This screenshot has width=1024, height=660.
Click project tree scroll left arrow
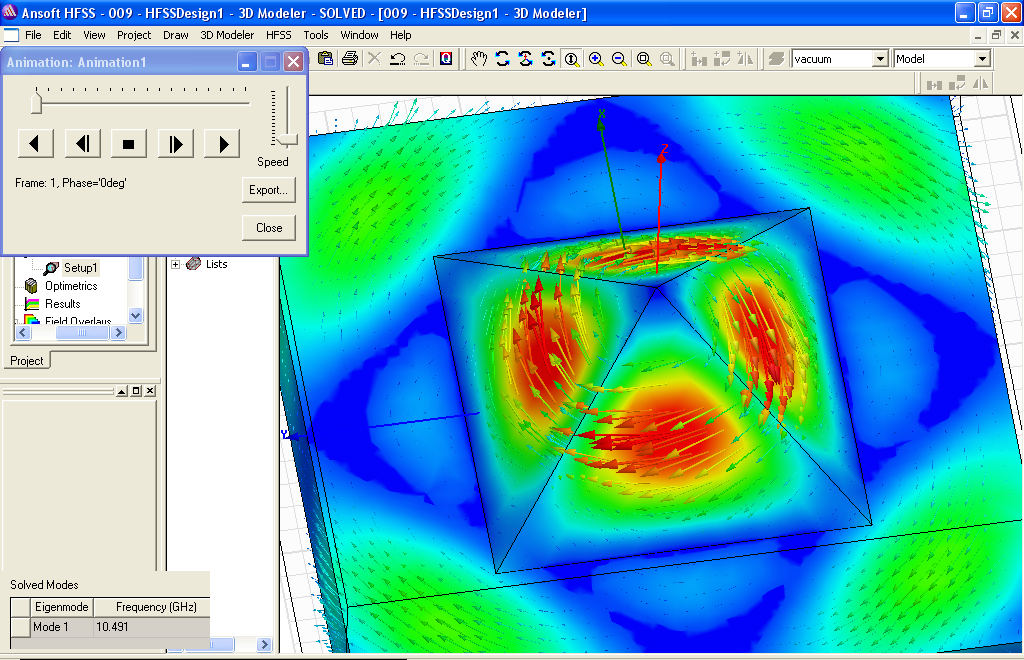coord(22,332)
